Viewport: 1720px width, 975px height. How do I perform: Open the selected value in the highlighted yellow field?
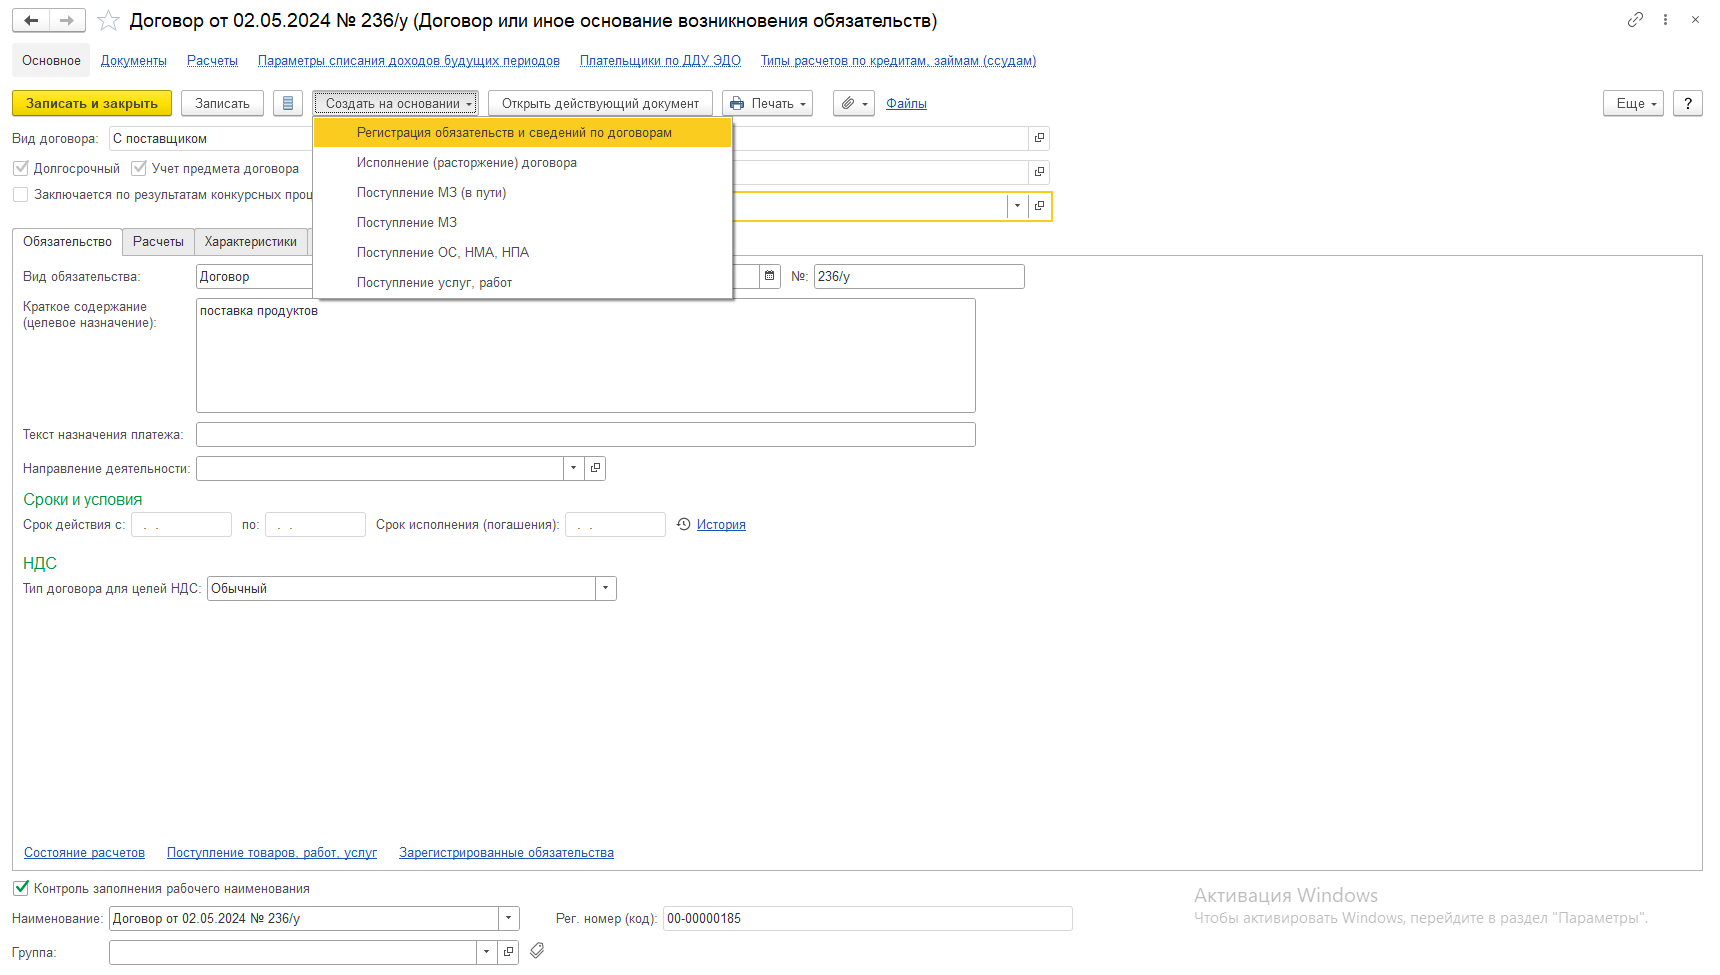pyautogui.click(x=1039, y=206)
